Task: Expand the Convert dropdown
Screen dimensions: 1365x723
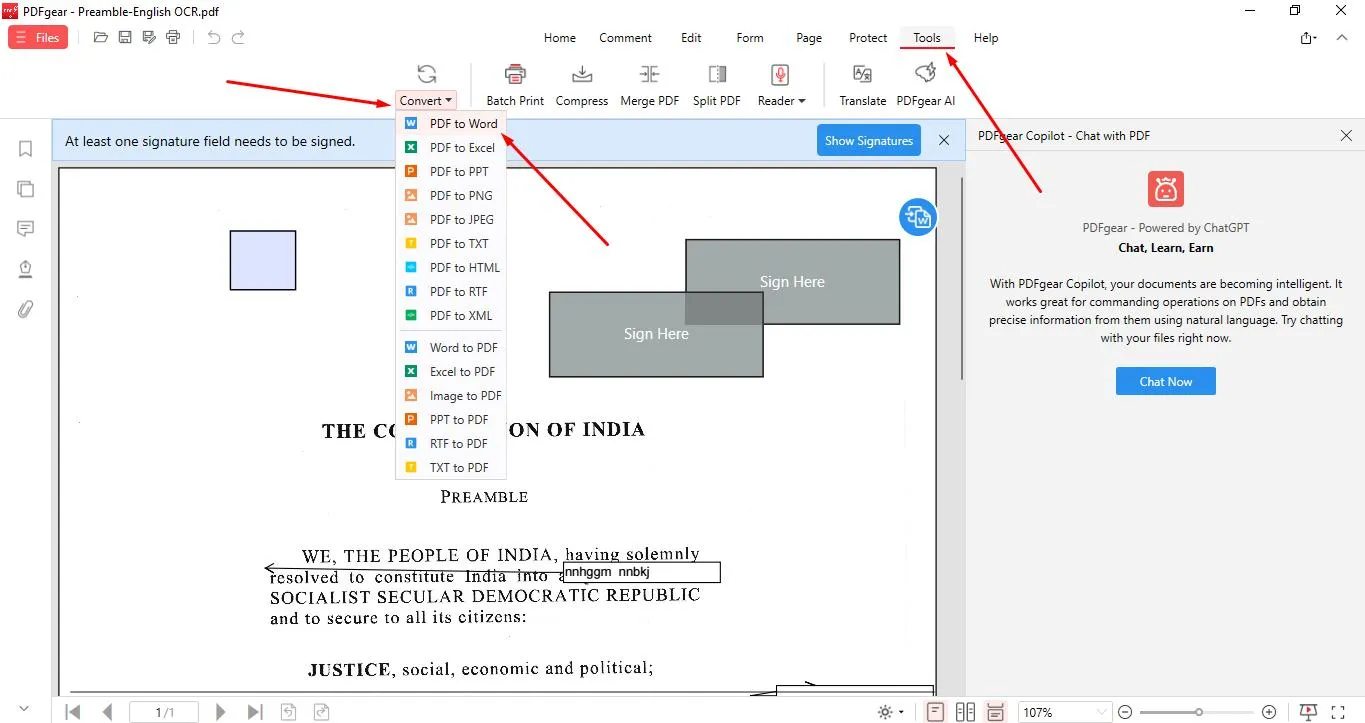Action: (426, 100)
